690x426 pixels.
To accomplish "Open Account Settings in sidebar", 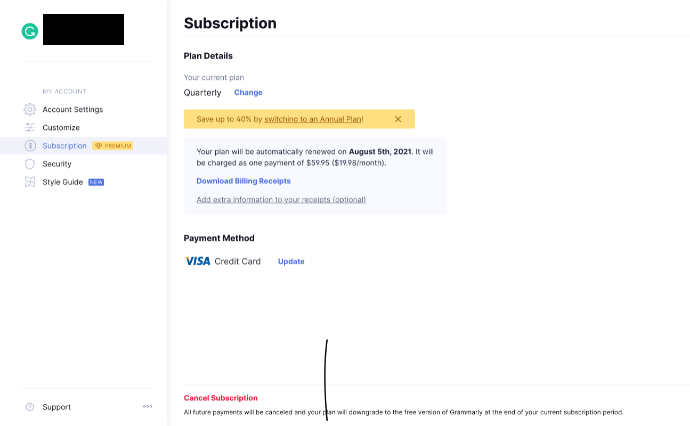I will coord(73,109).
